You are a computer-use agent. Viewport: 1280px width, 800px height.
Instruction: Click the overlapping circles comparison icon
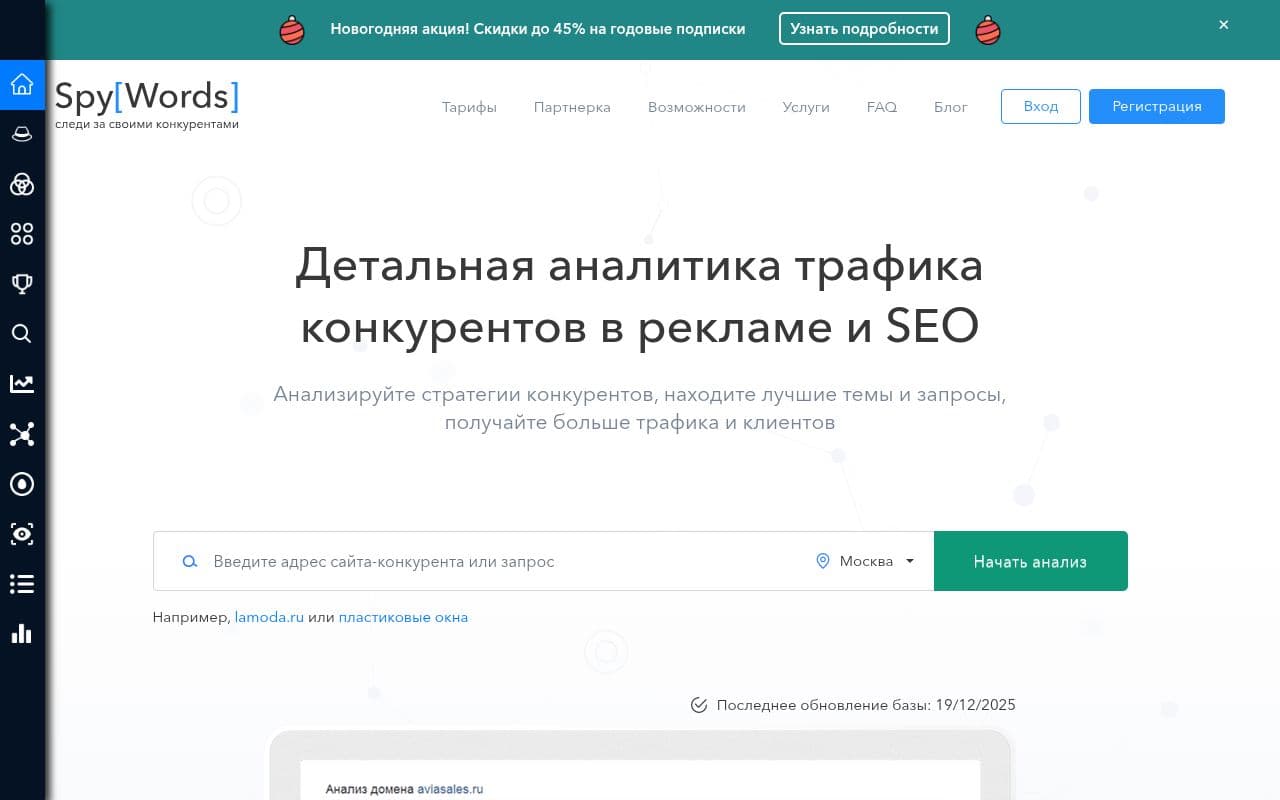[x=22, y=185]
